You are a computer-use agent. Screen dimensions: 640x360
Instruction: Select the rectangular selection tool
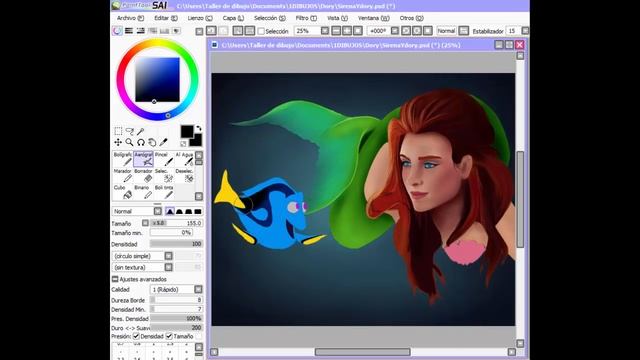click(x=118, y=131)
